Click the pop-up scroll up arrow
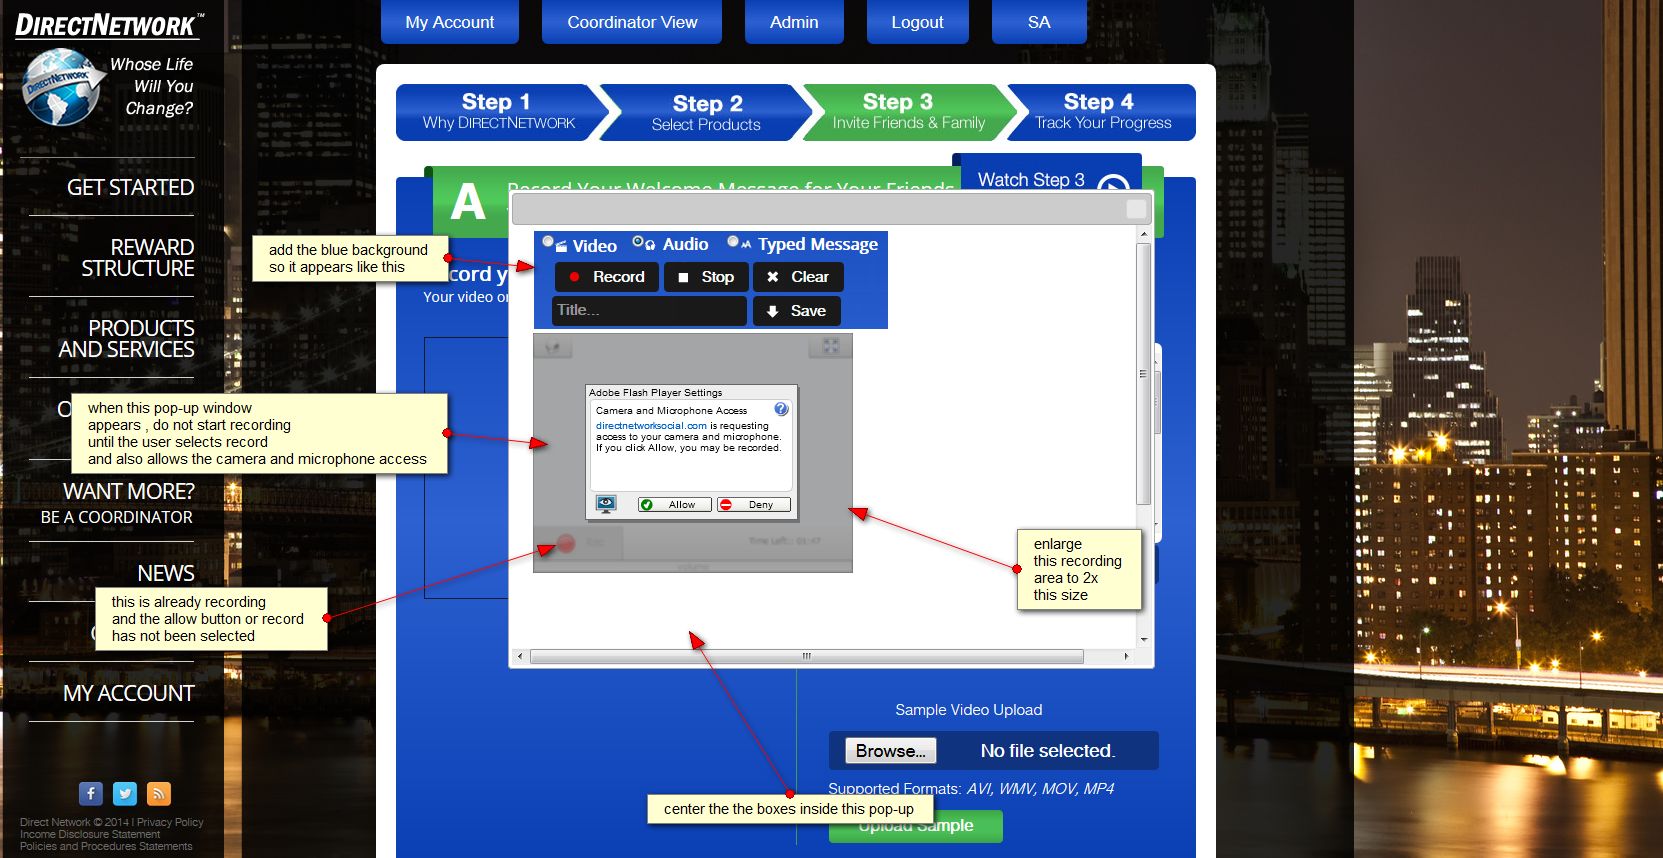Viewport: 1663px width, 858px height. tap(1144, 234)
